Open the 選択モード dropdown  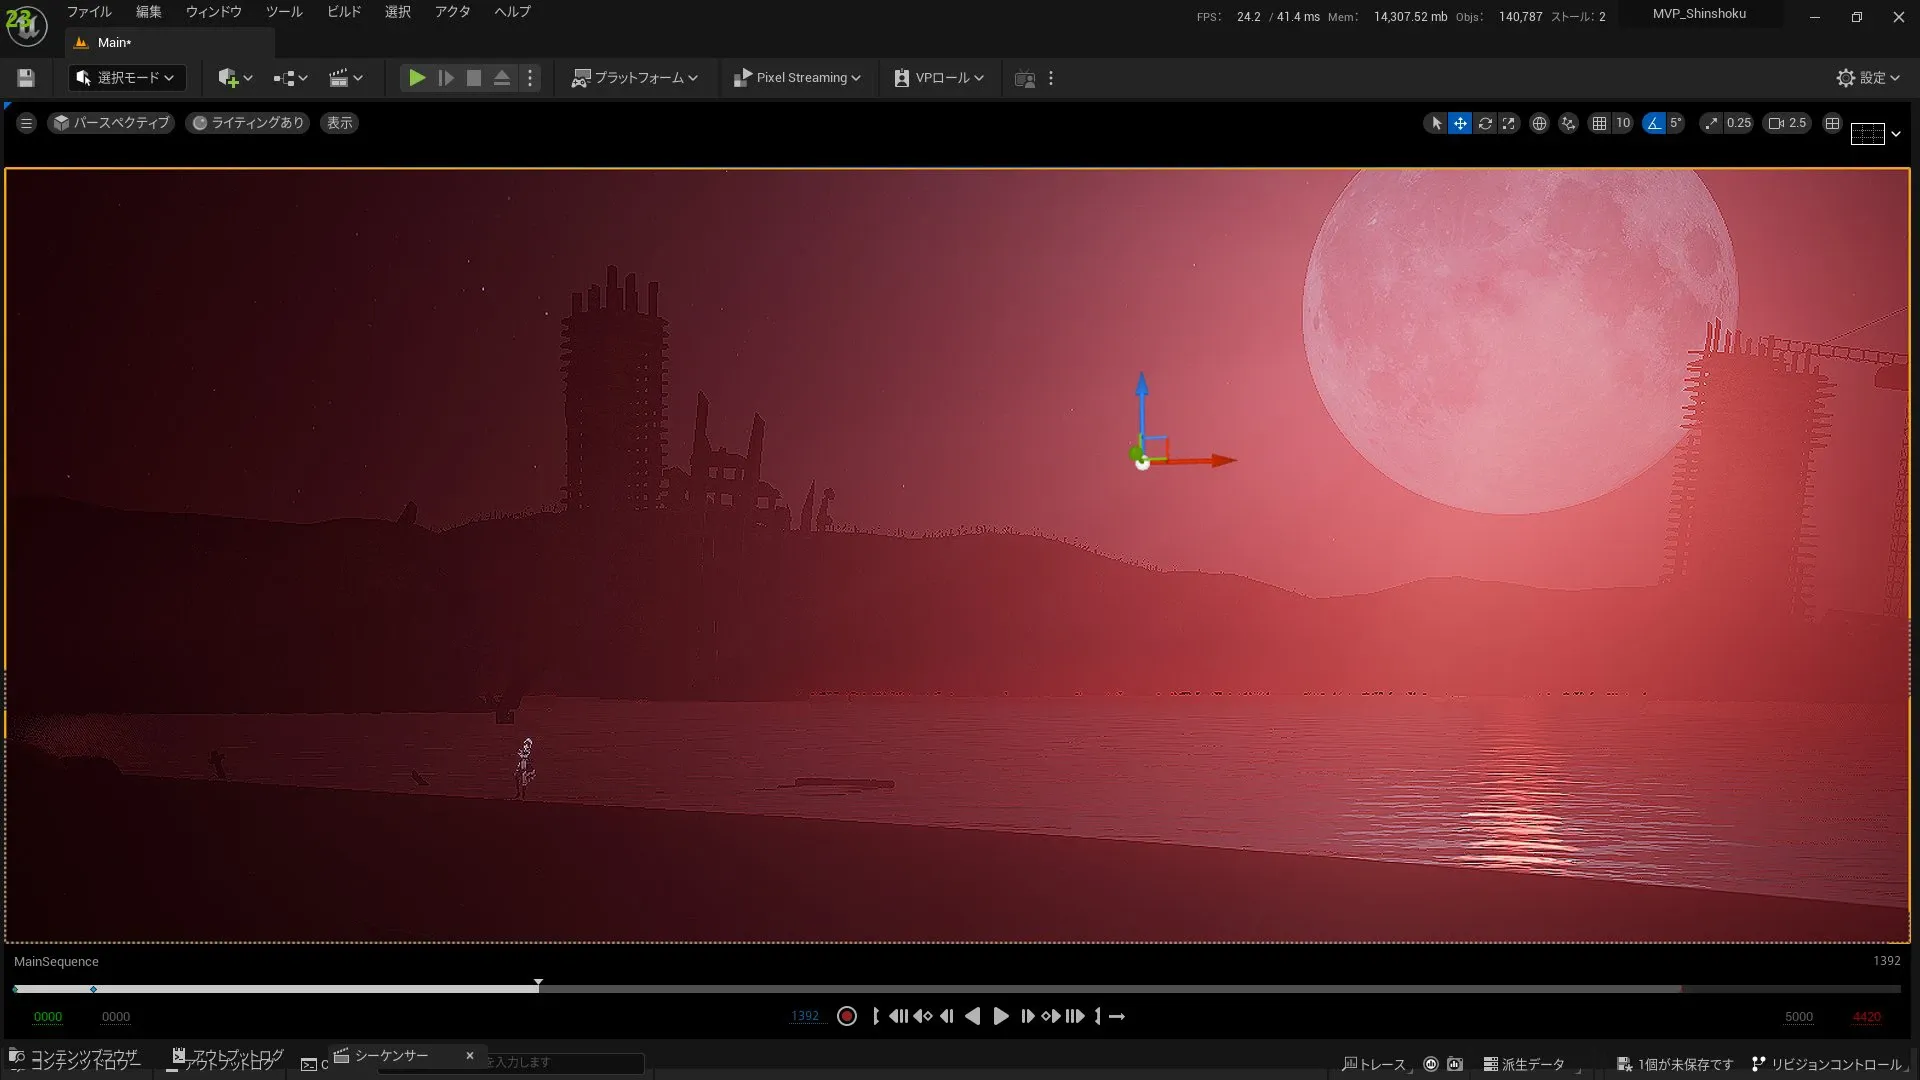(127, 78)
